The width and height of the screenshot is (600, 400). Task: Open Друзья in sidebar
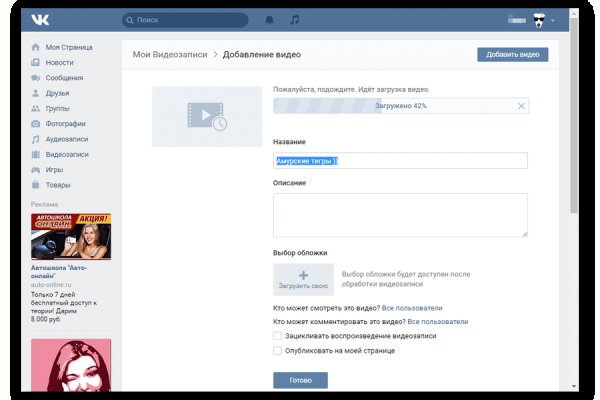58,93
